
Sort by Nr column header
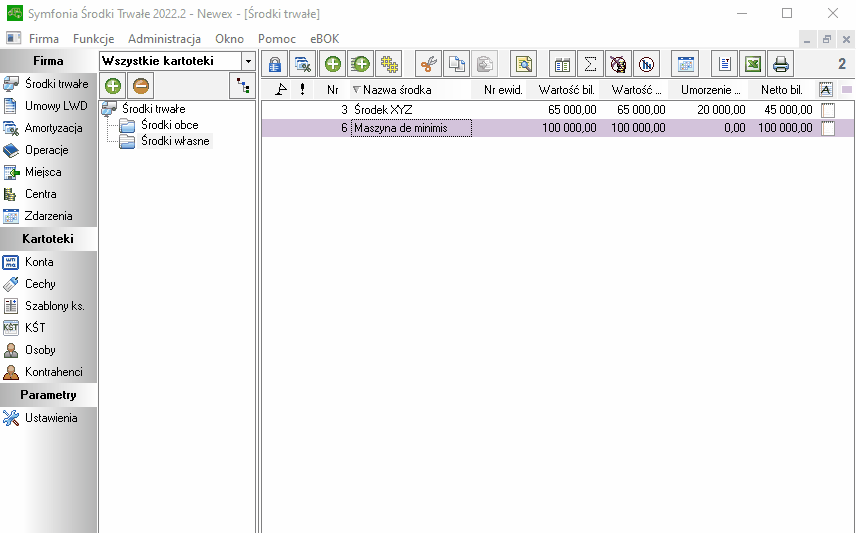tap(332, 90)
